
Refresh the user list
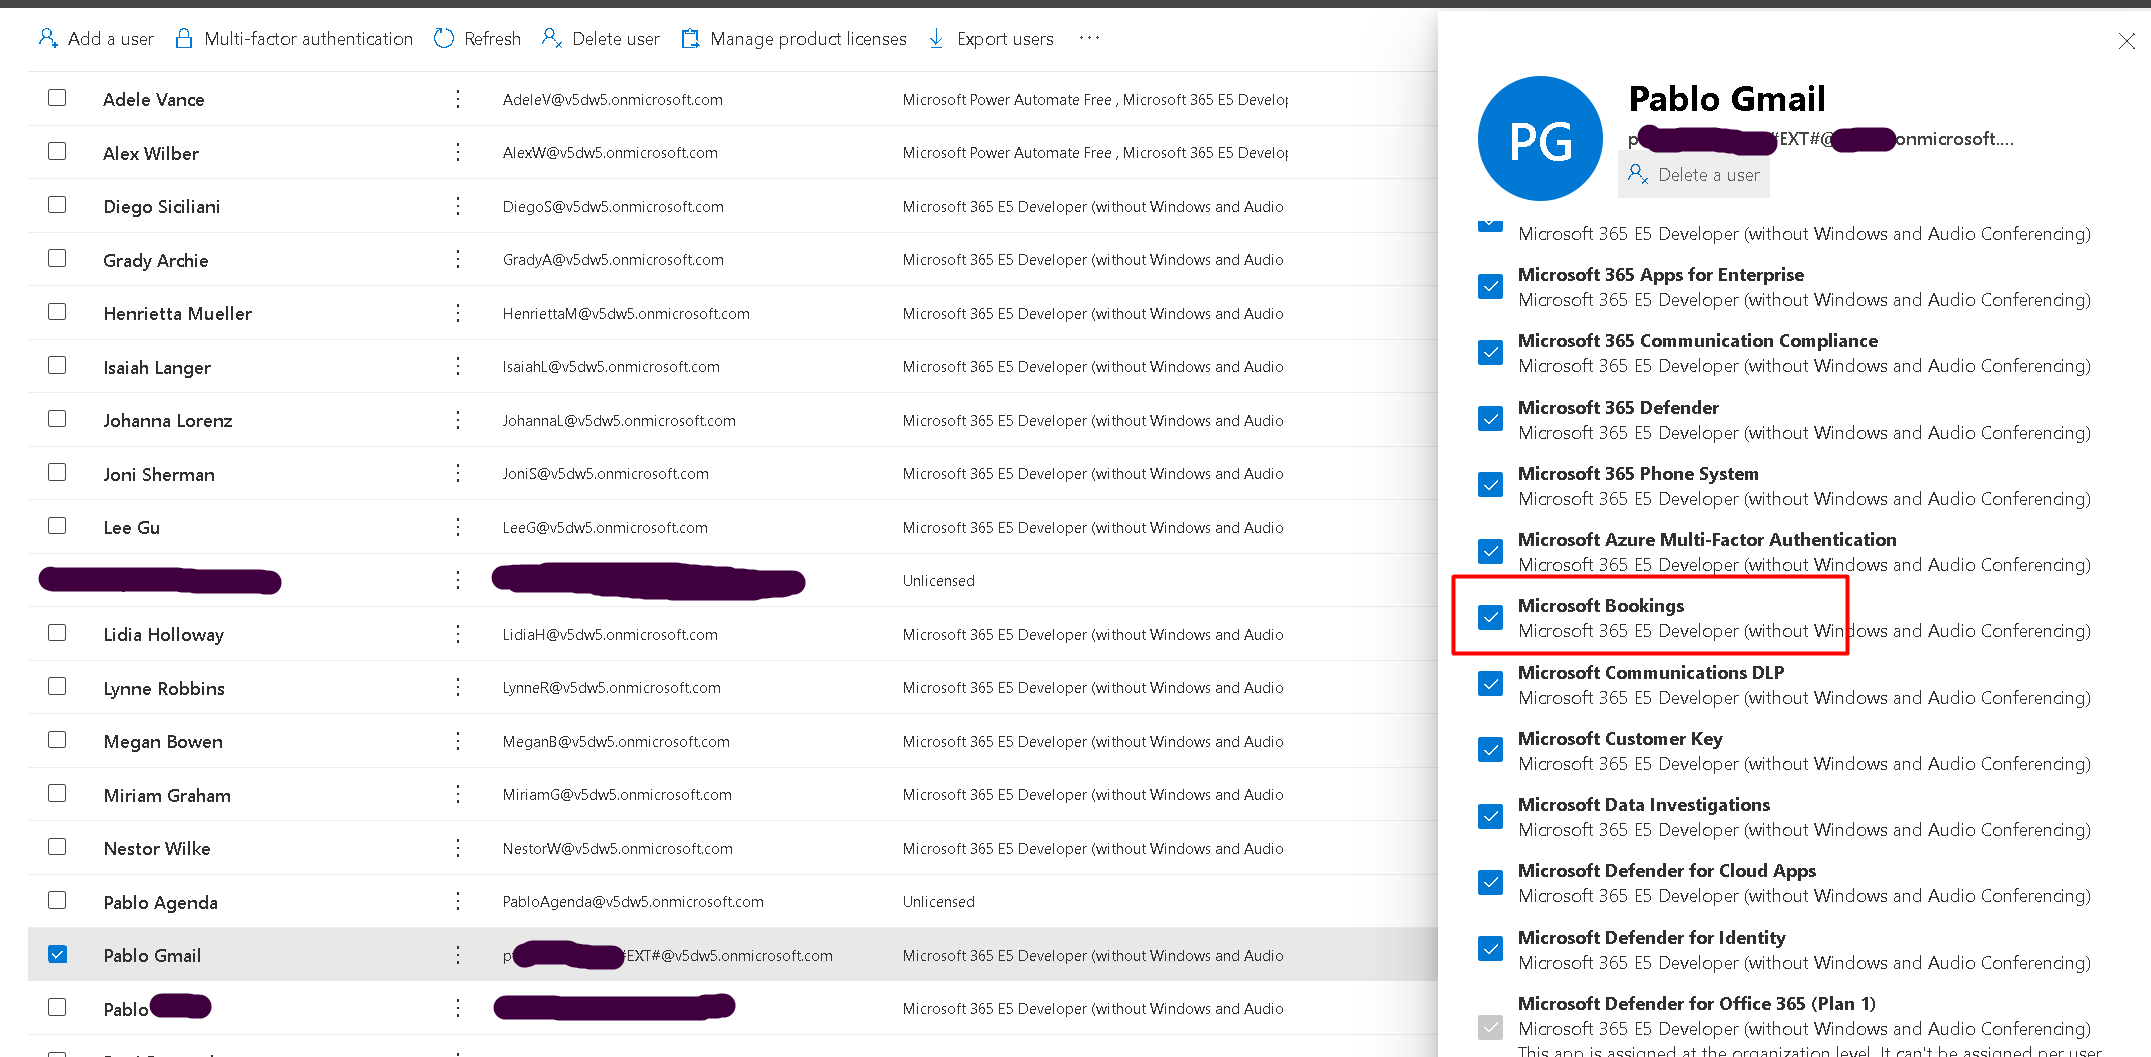click(478, 38)
